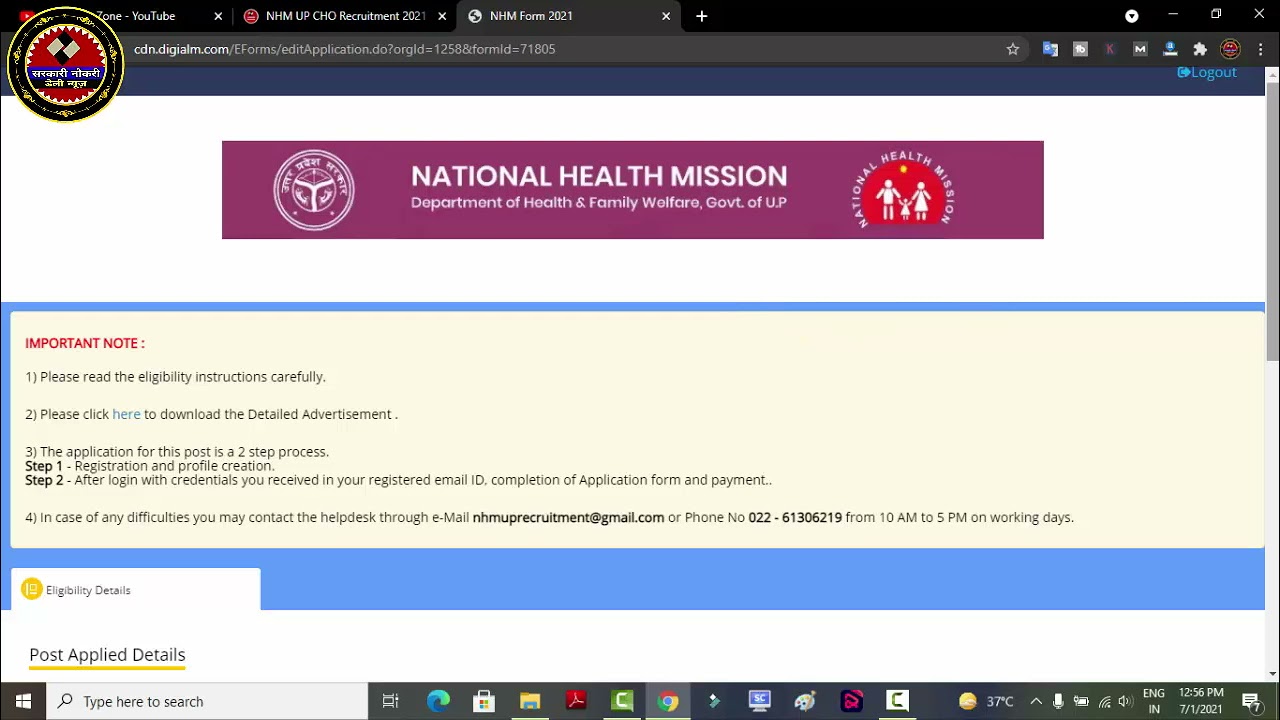This screenshot has height=720, width=1280.
Task: Open the Windows Start menu
Action: click(x=23, y=701)
